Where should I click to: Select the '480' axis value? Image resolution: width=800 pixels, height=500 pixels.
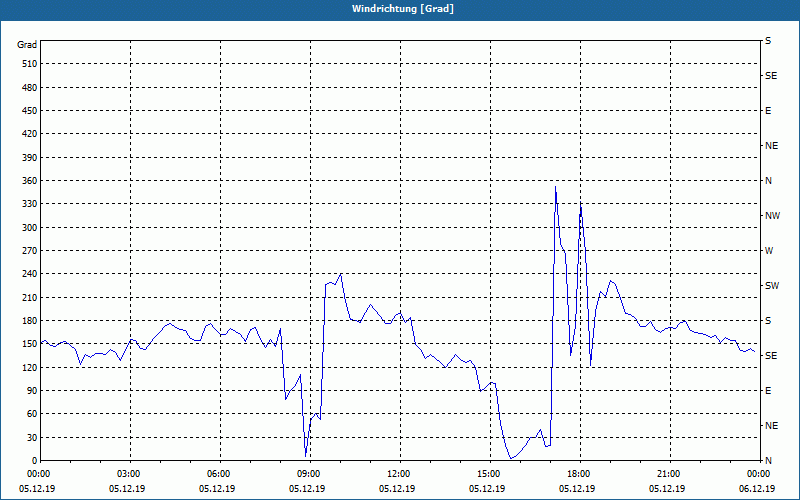29,88
